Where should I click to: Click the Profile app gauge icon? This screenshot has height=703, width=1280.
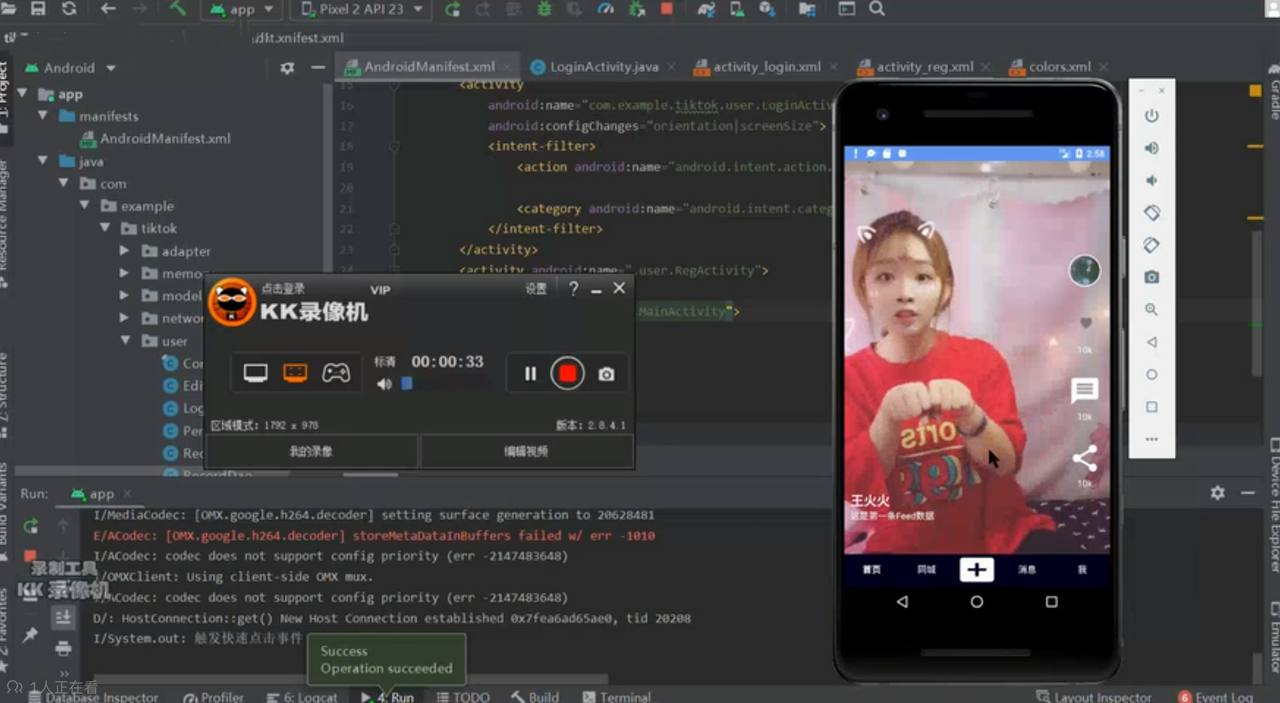[x=605, y=9]
